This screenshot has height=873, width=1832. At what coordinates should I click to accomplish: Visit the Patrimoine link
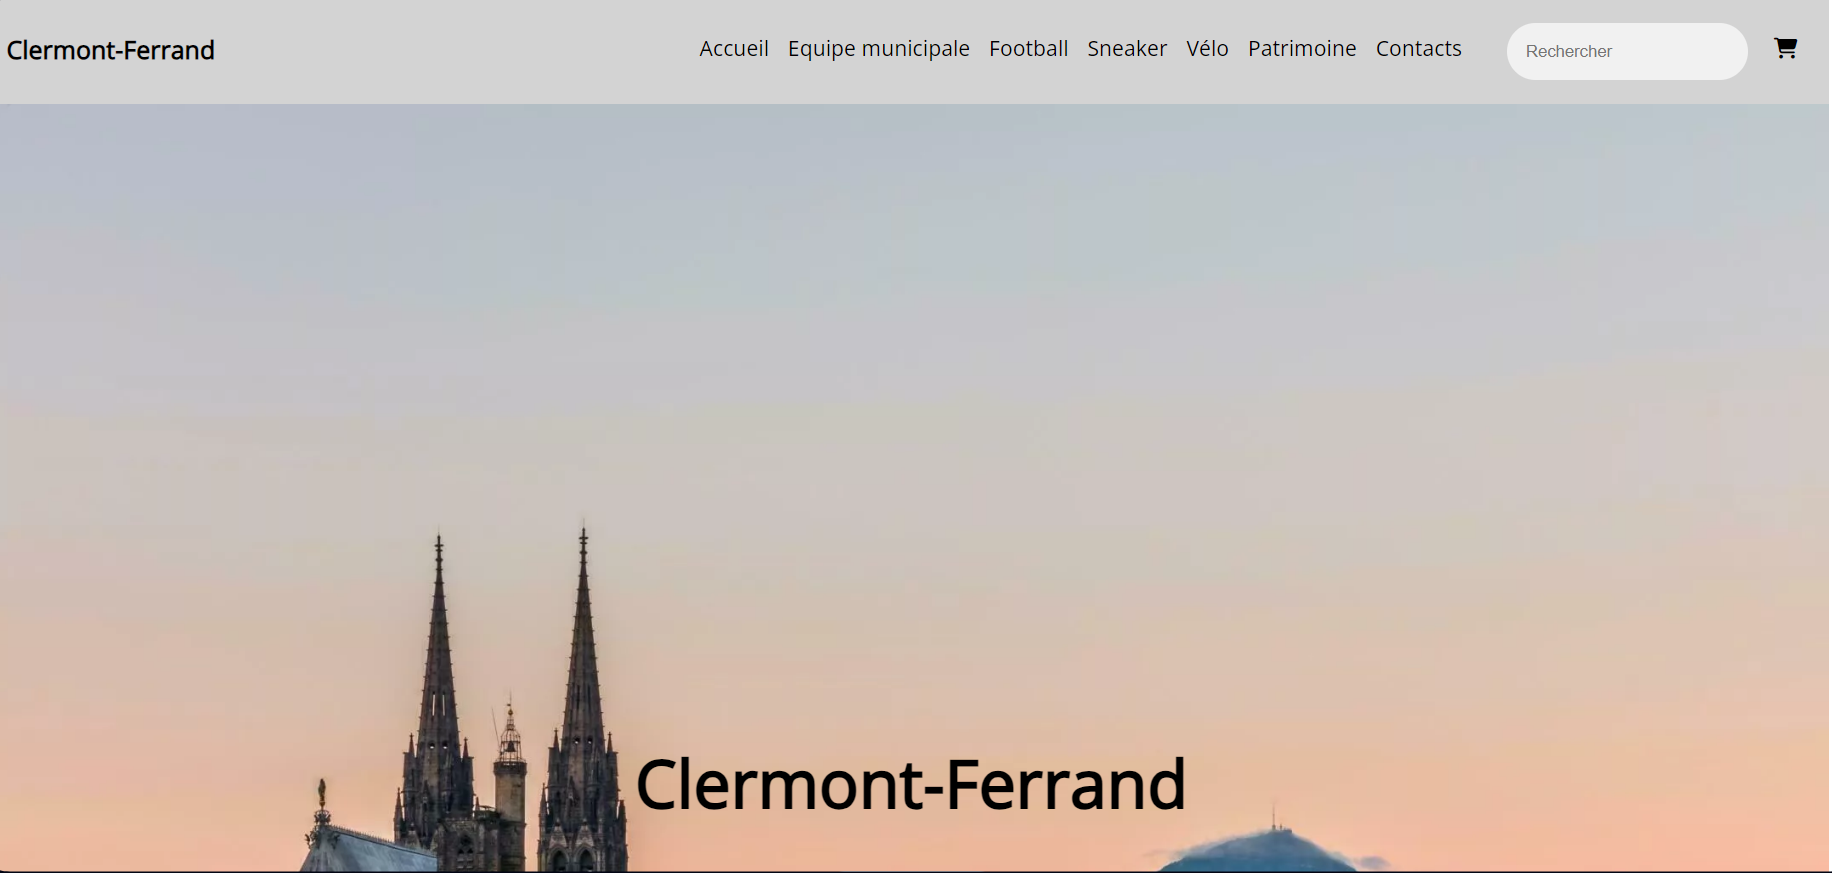click(x=1302, y=49)
